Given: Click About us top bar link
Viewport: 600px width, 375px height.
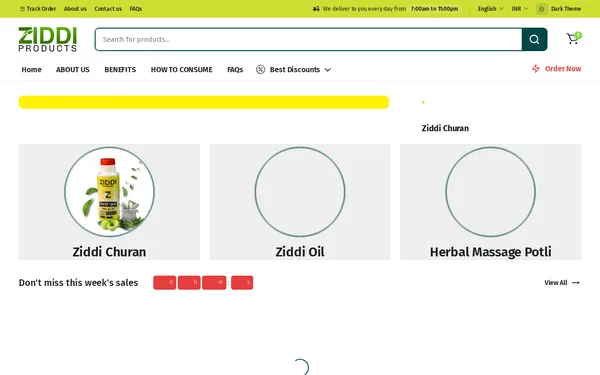Looking at the screenshot, I should pos(75,8).
